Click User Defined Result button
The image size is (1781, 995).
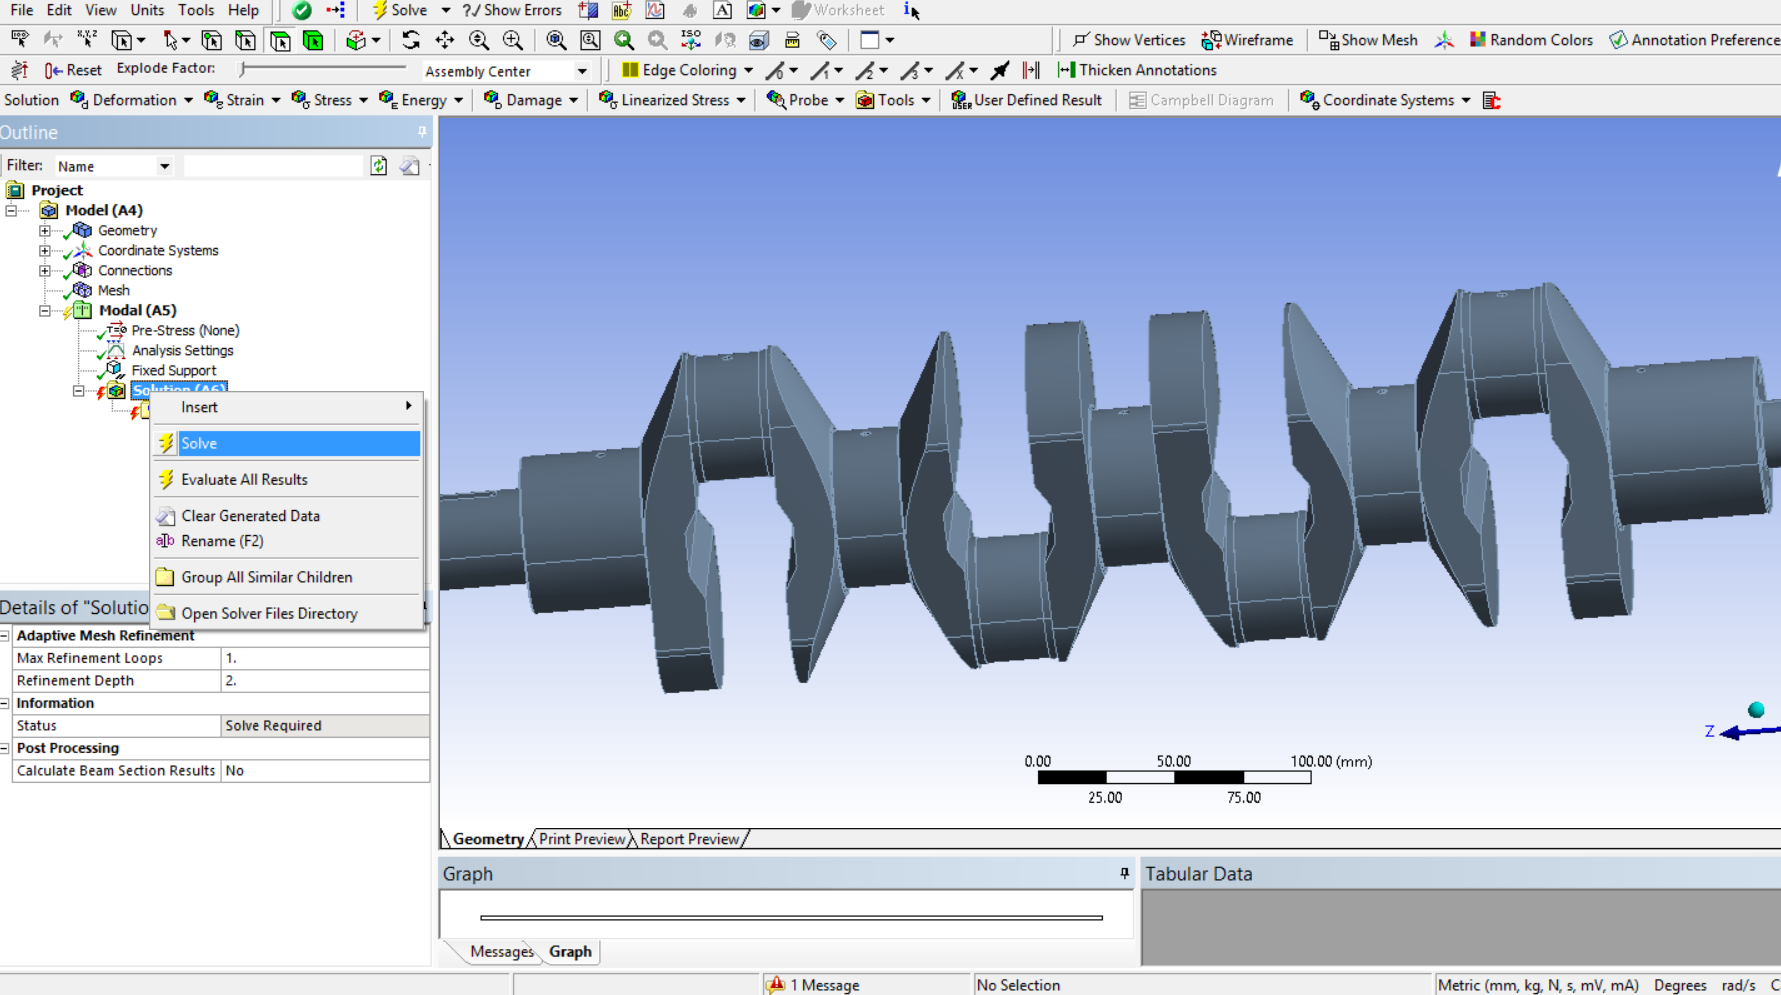click(x=1026, y=100)
